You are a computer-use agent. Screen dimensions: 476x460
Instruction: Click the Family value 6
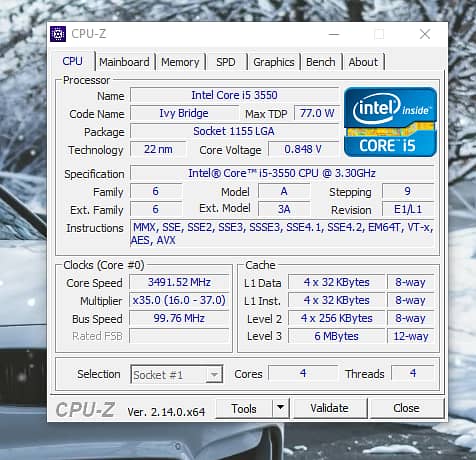click(x=156, y=191)
